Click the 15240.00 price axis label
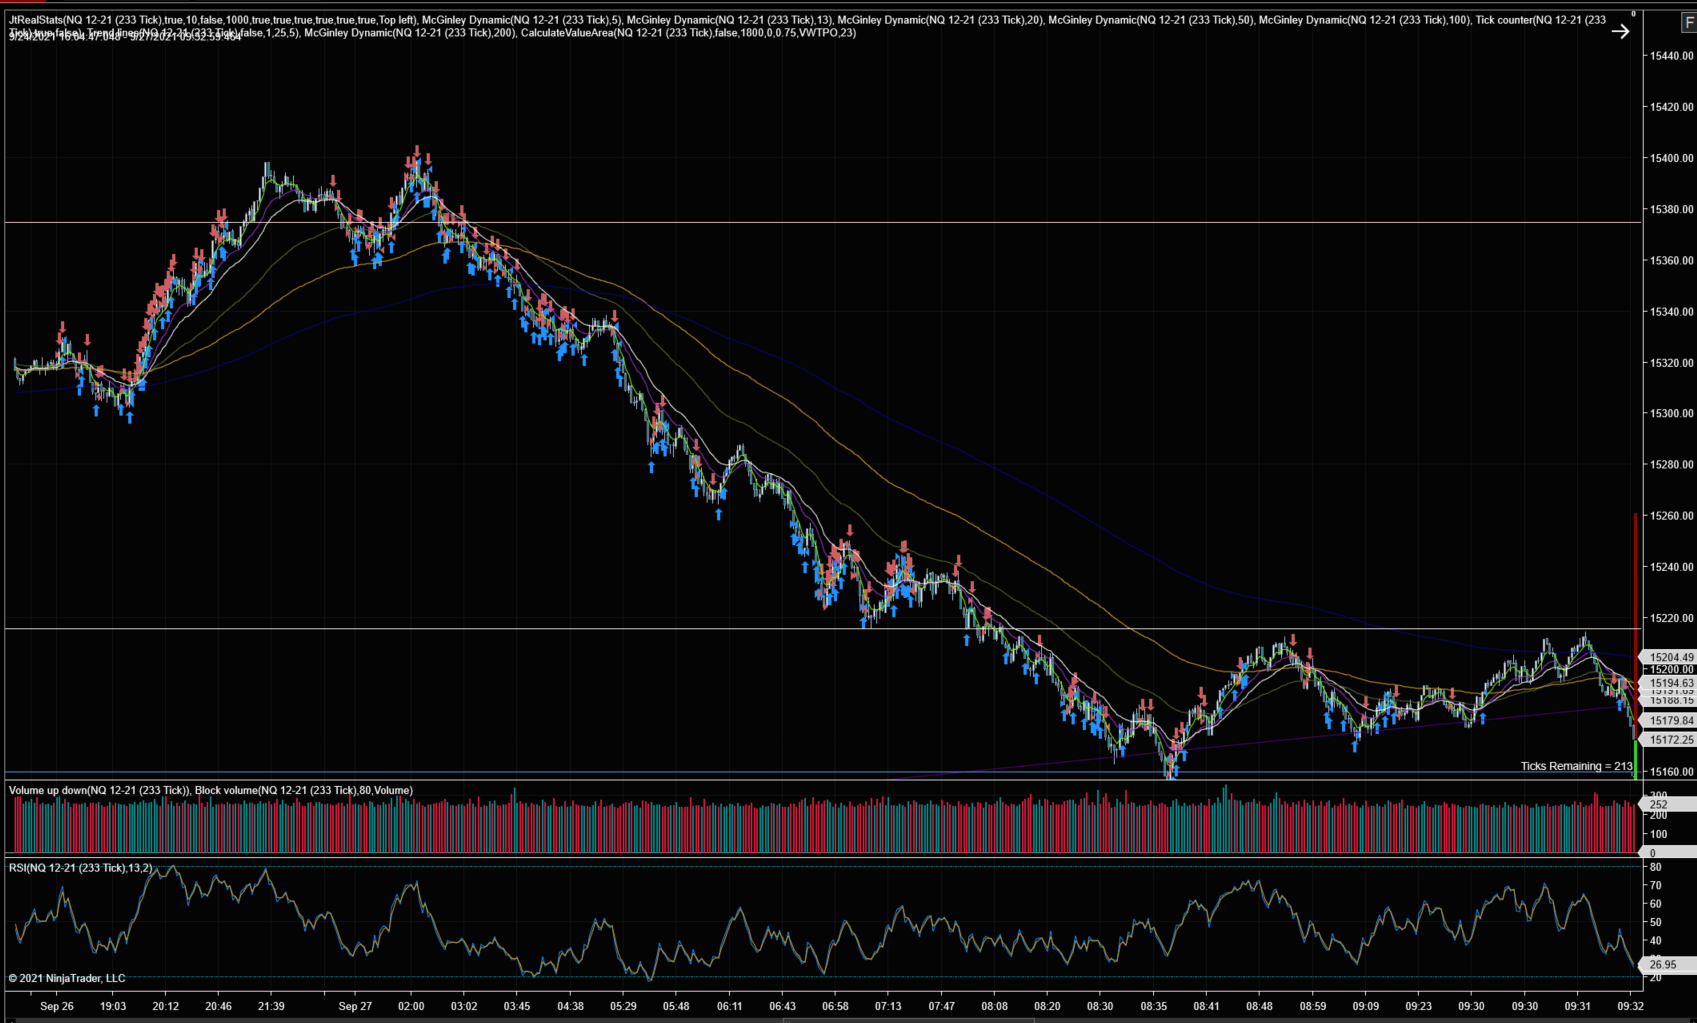The image size is (1697, 1023). click(x=1671, y=567)
